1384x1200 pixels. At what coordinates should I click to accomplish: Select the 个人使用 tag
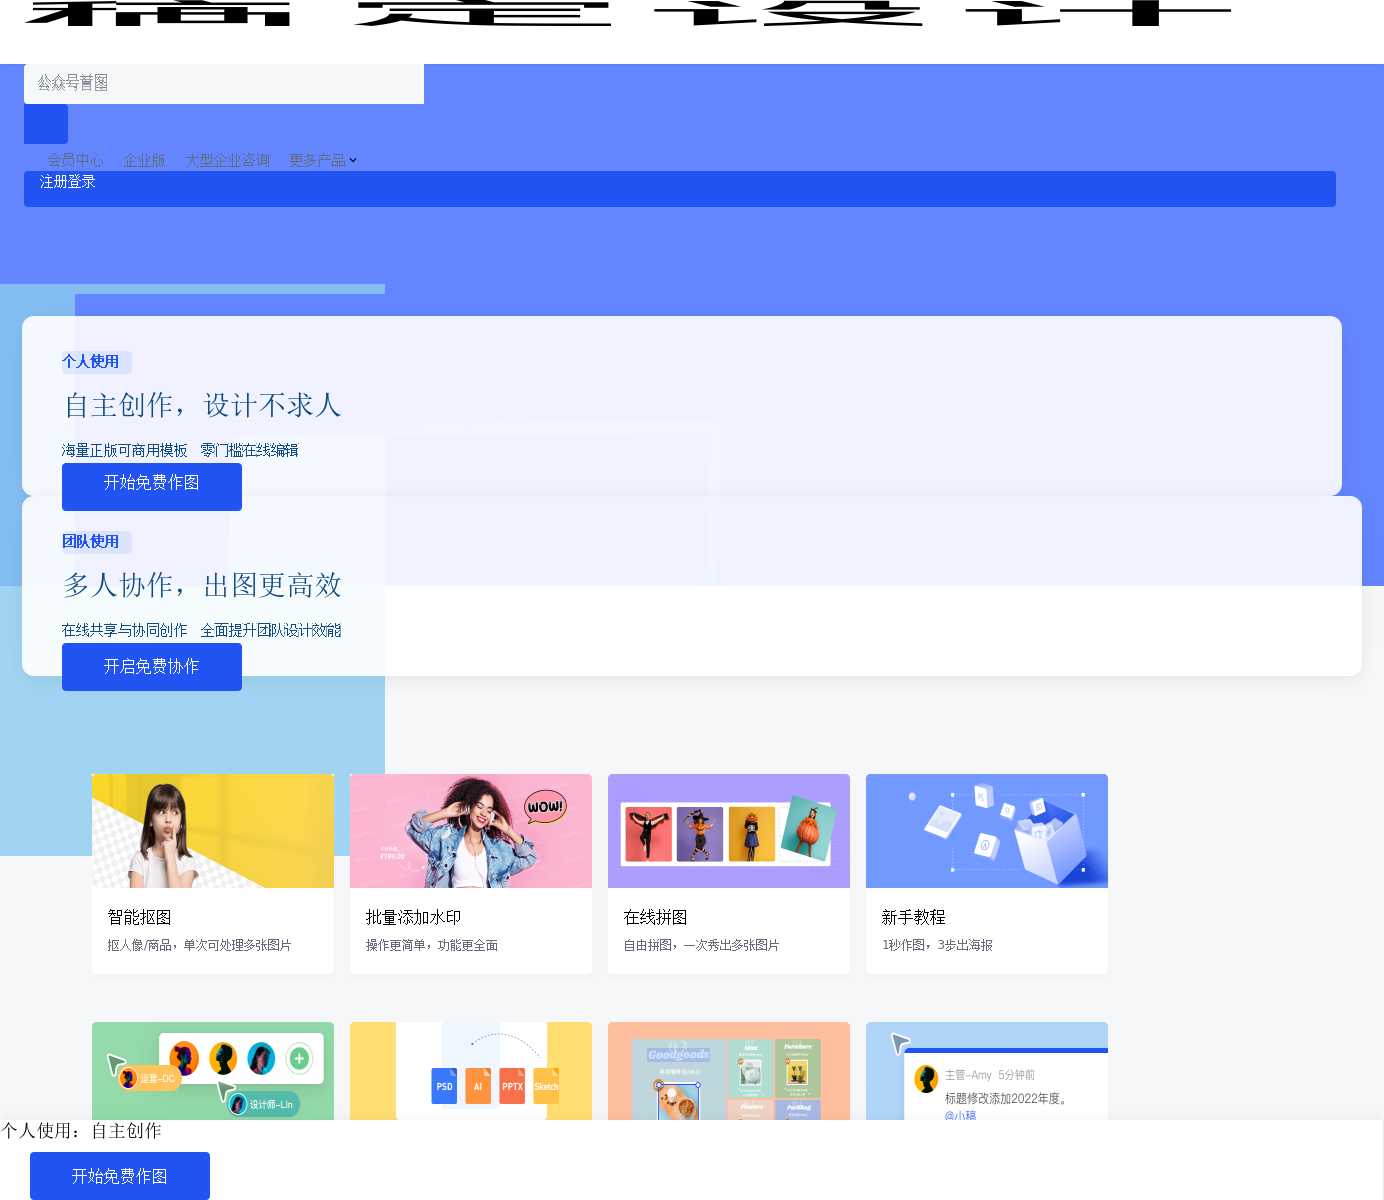tap(96, 362)
